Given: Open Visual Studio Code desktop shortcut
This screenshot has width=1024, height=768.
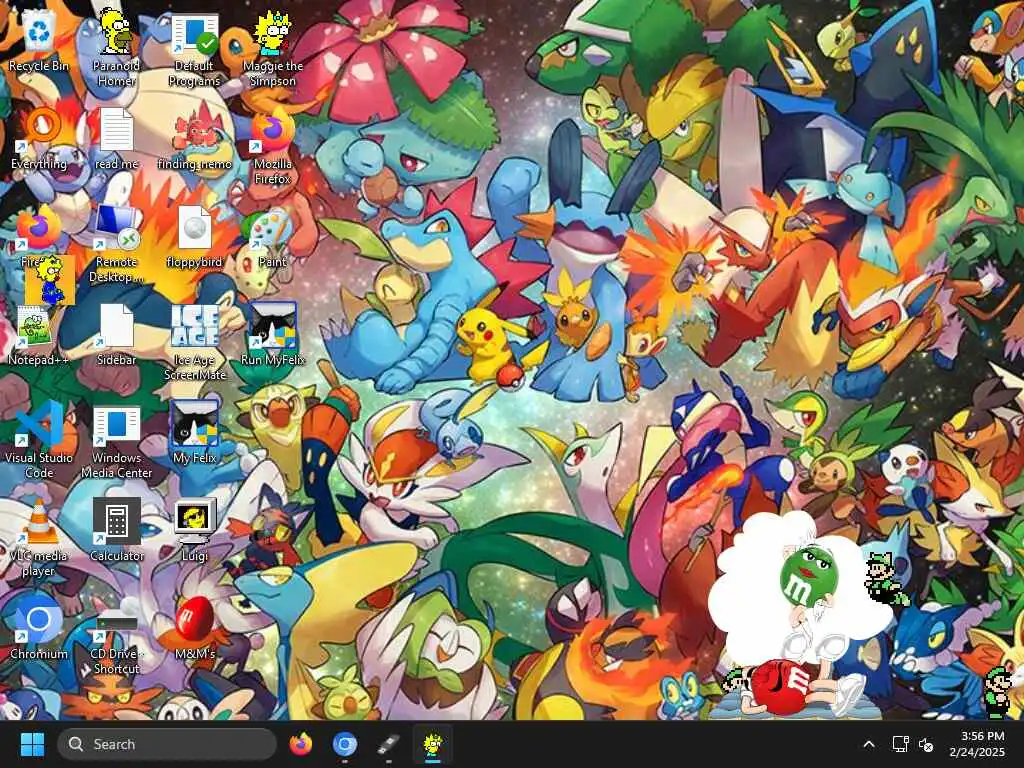Looking at the screenshot, I should [39, 440].
